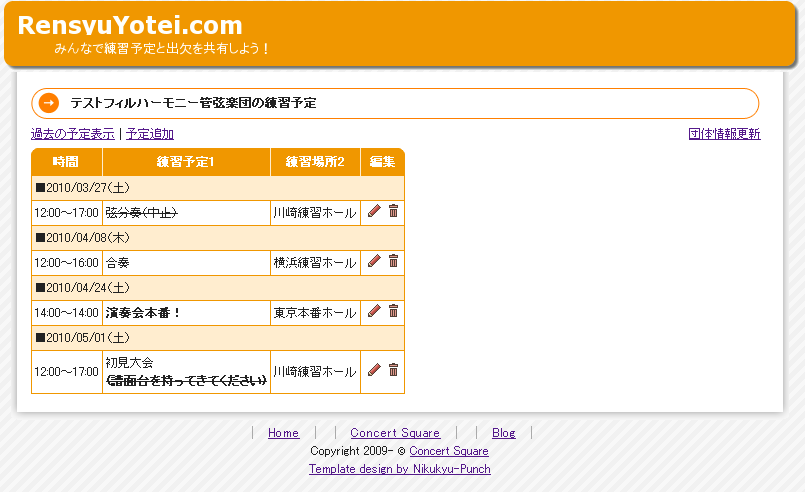The image size is (805, 492).
Task: Select the 2010/04/24(土) date row
Action: tap(218, 288)
